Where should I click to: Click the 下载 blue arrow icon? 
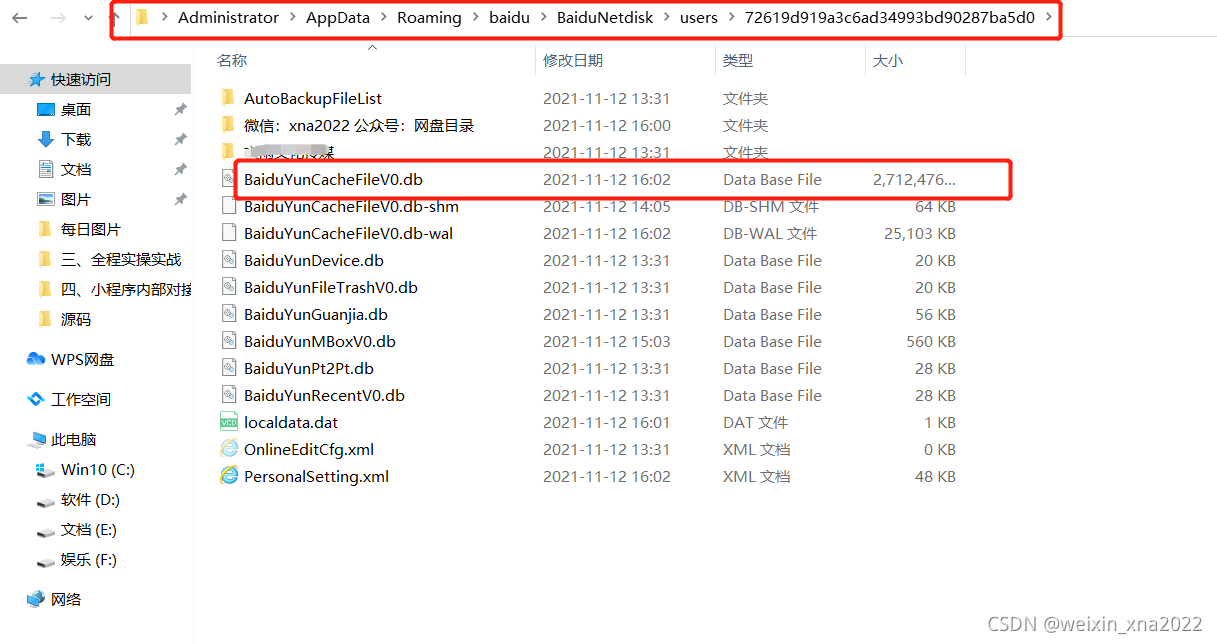[45, 139]
